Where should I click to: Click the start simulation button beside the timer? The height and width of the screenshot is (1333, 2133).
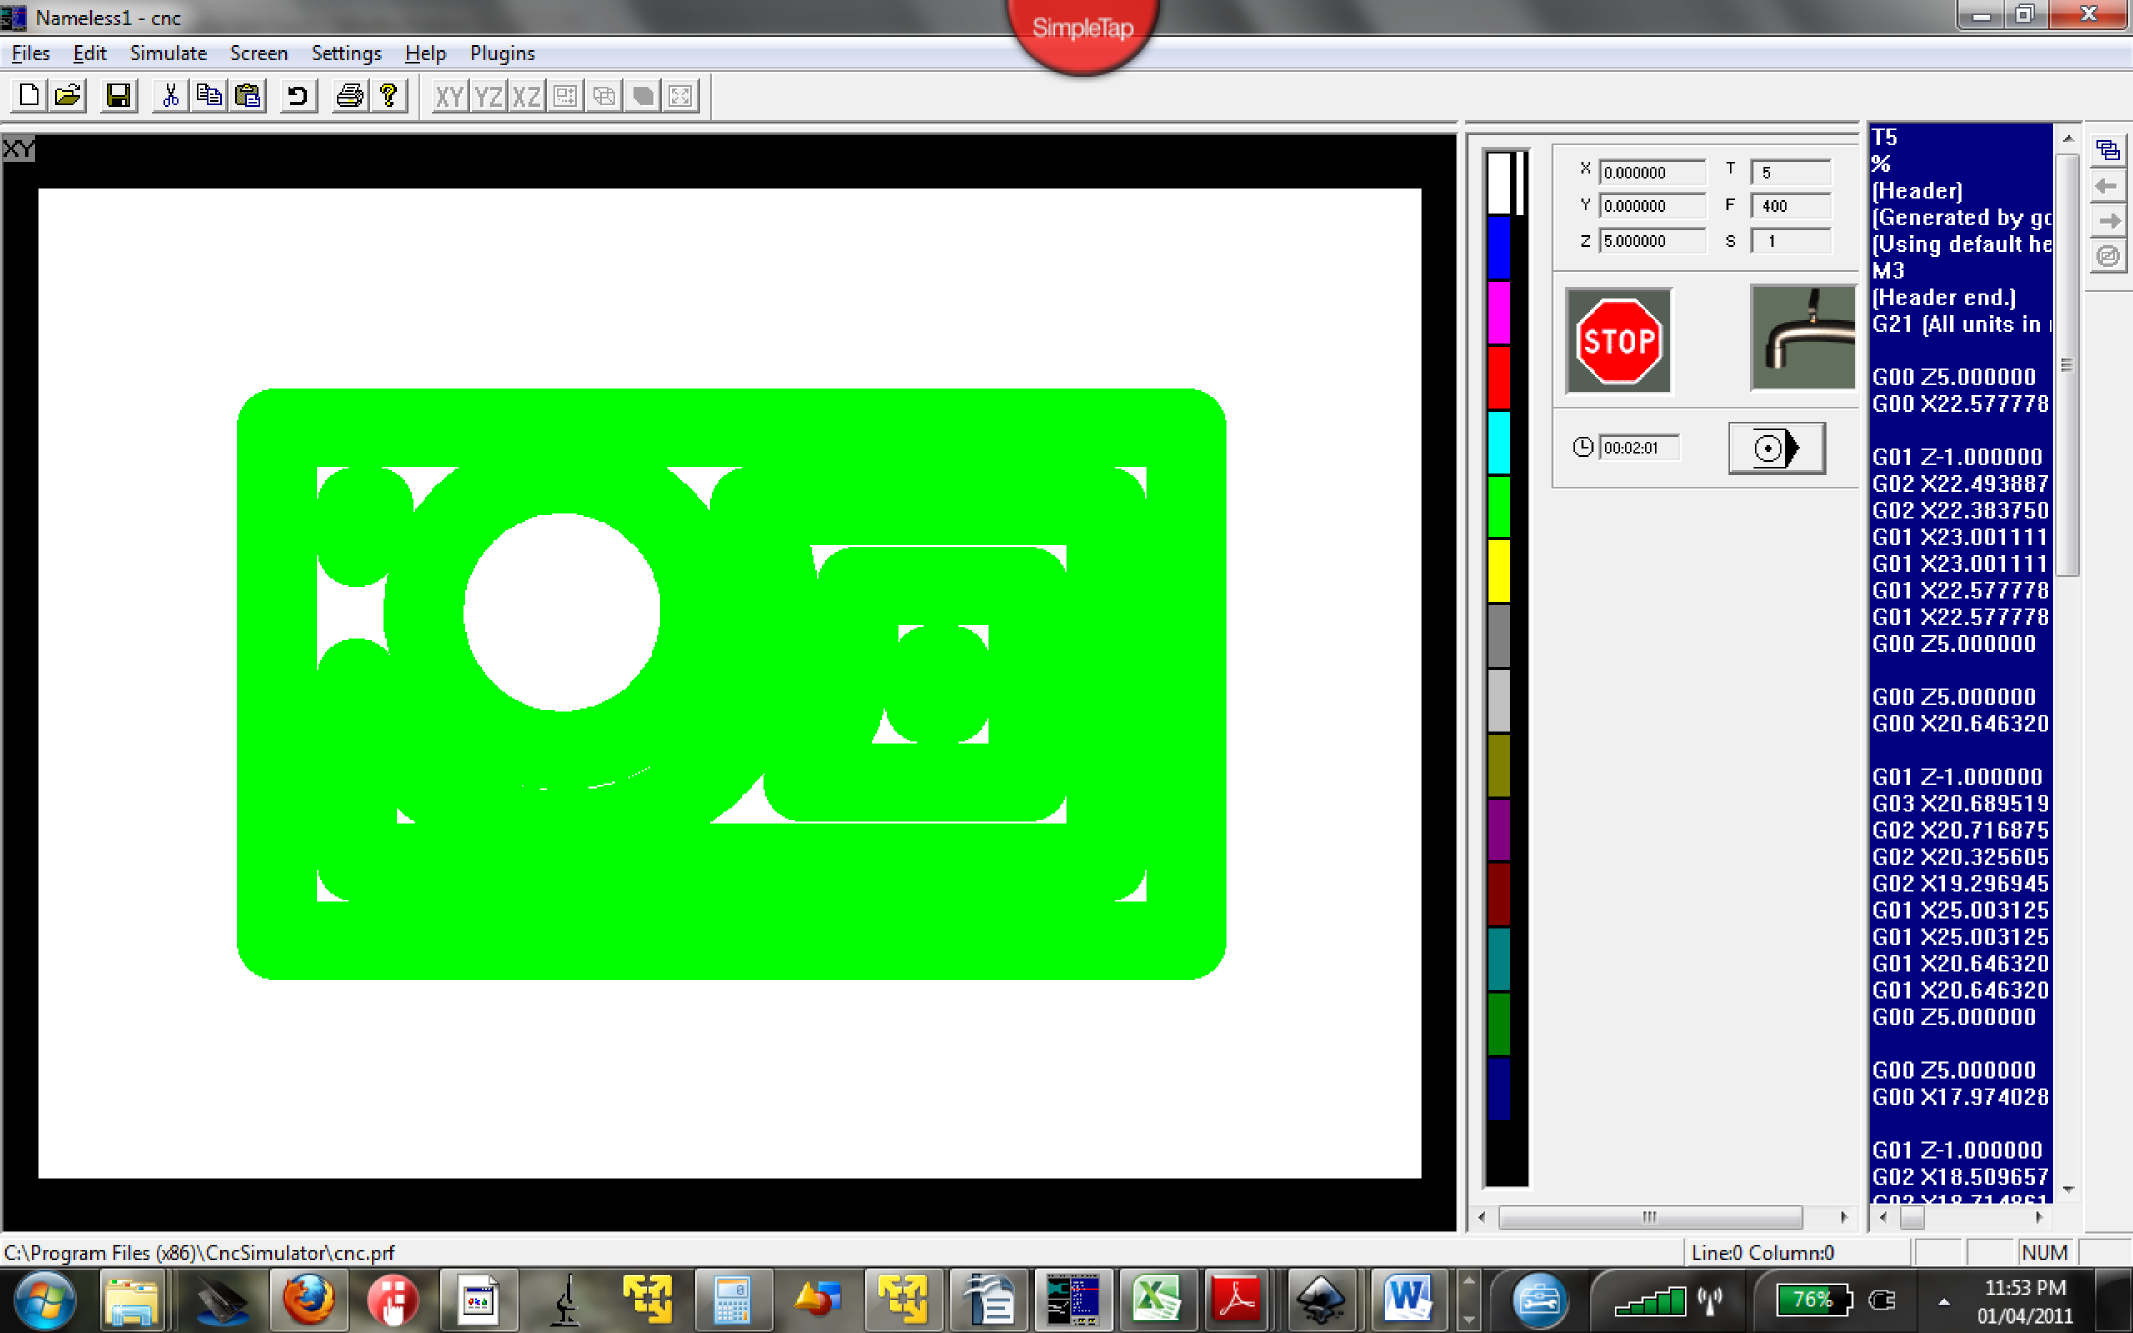pos(1776,447)
